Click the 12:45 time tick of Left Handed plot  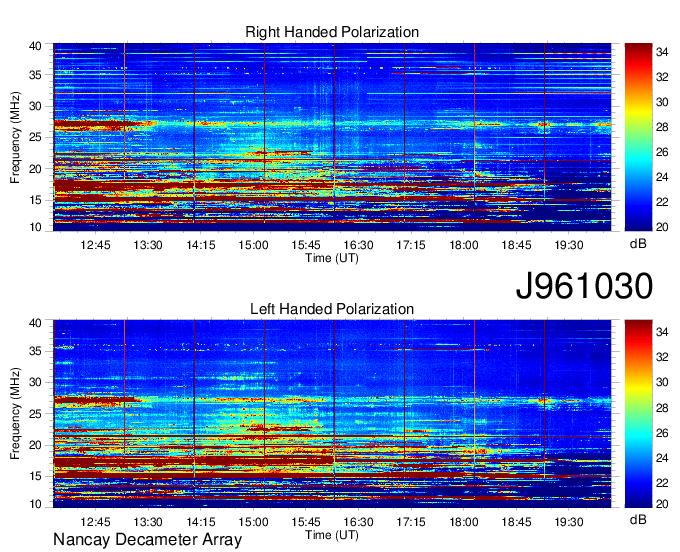pyautogui.click(x=95, y=522)
